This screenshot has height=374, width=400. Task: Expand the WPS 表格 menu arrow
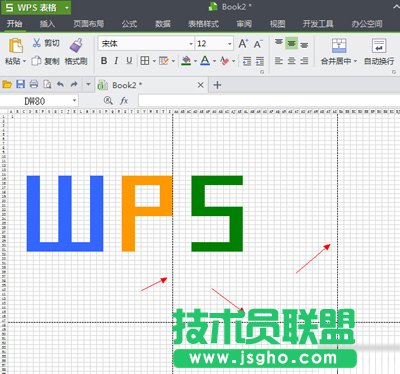pos(67,8)
